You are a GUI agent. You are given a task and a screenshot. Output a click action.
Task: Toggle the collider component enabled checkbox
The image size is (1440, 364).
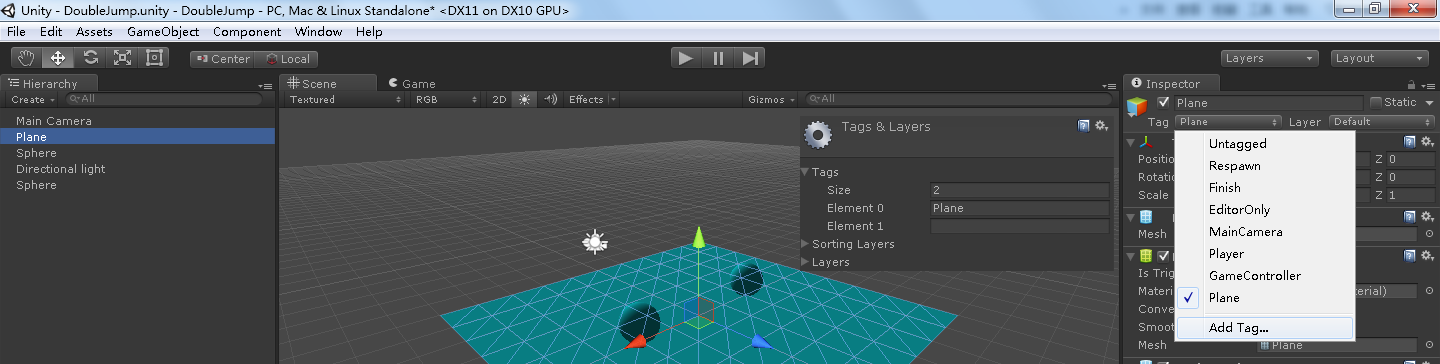1163,256
